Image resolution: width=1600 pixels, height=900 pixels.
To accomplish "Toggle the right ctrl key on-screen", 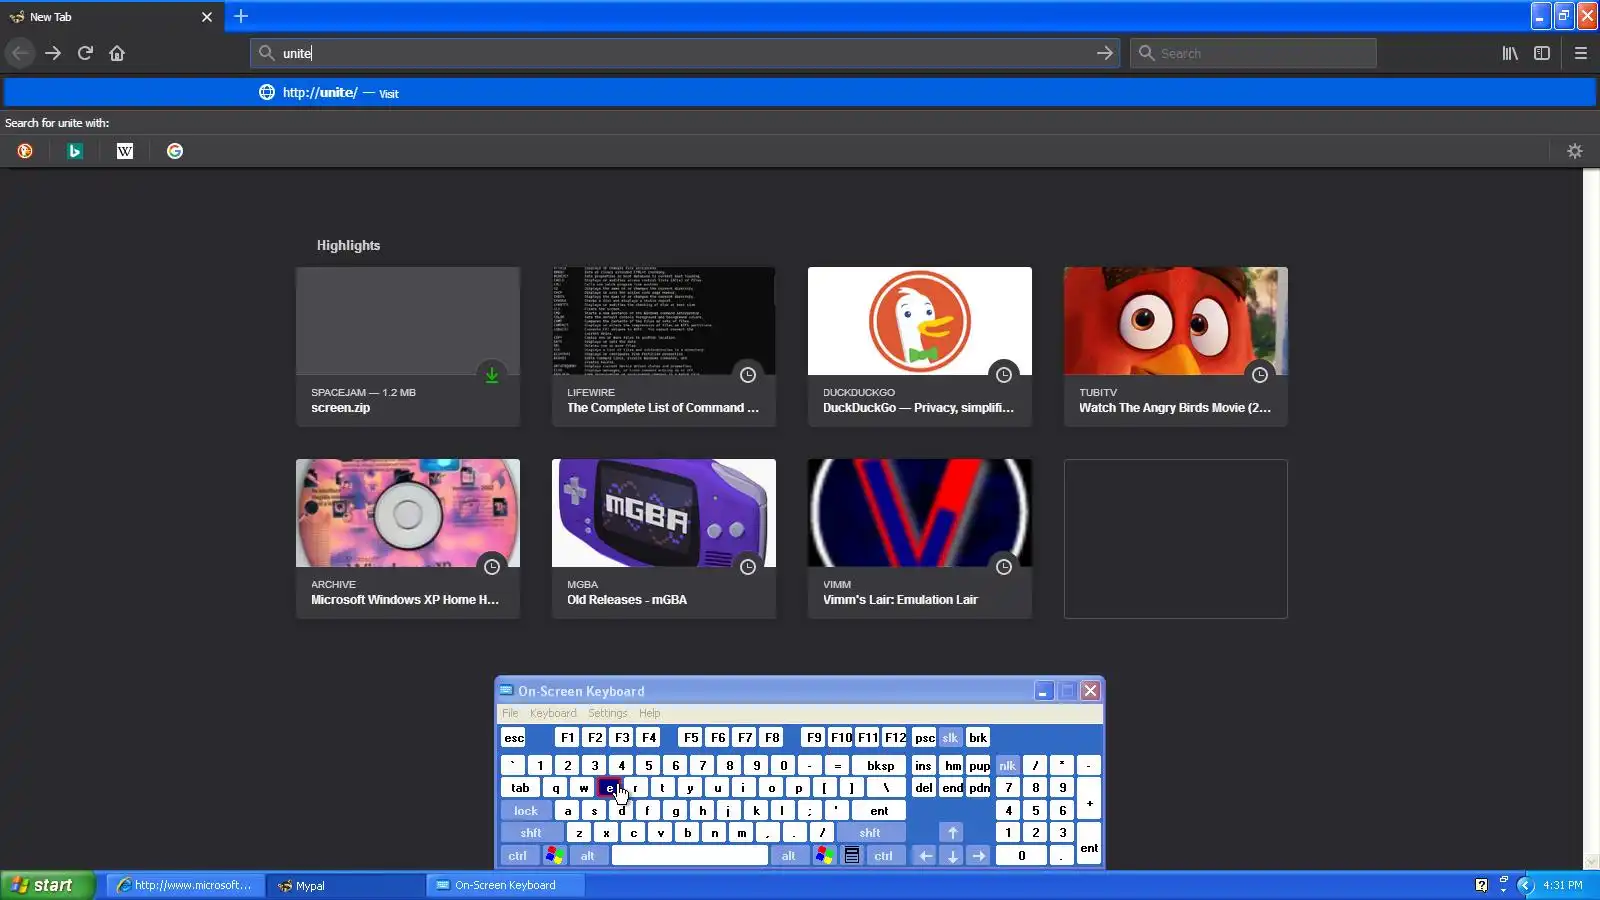I will tap(883, 856).
